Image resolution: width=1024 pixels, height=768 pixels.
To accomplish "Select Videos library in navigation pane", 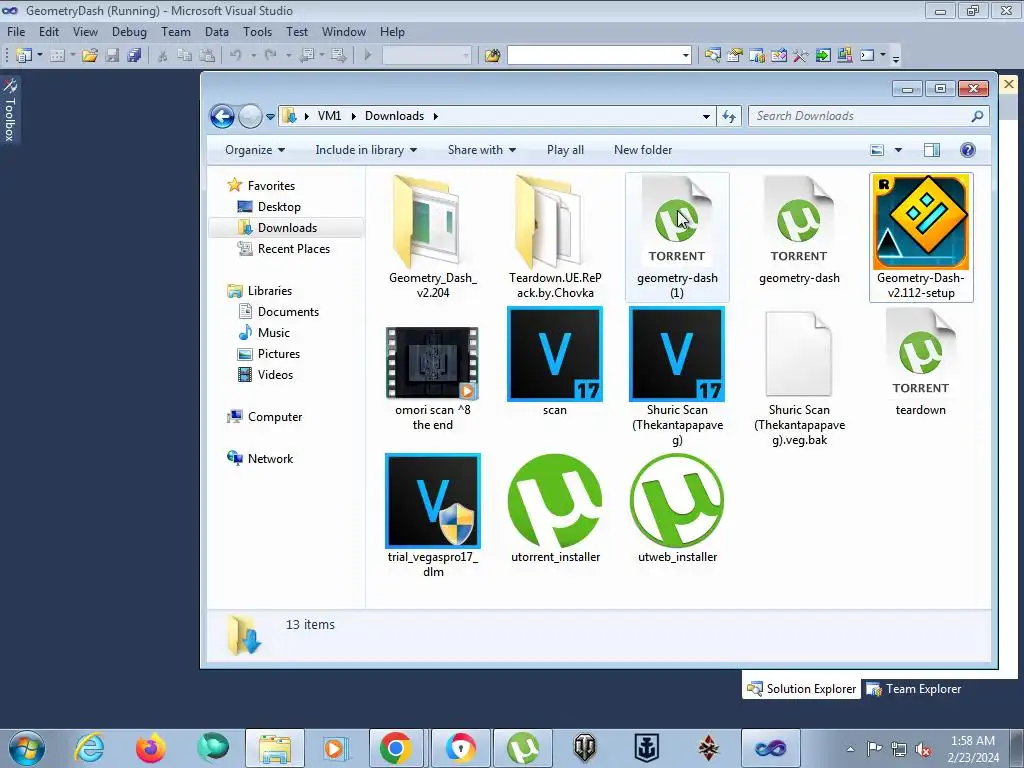I will (275, 375).
